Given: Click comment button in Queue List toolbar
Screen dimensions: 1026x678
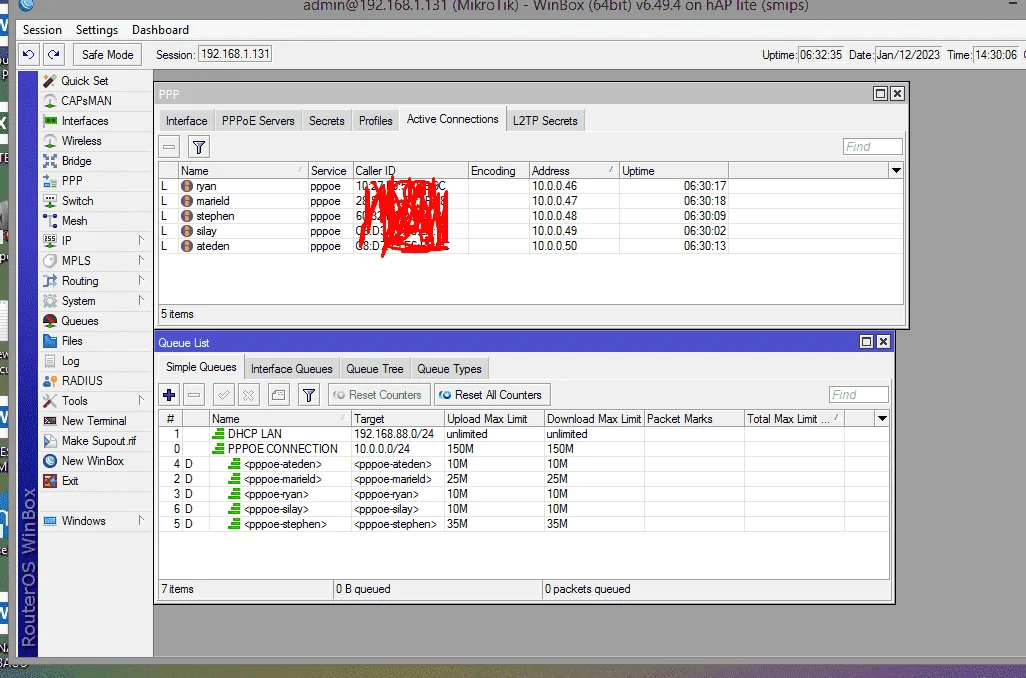Looking at the screenshot, I should (x=279, y=395).
